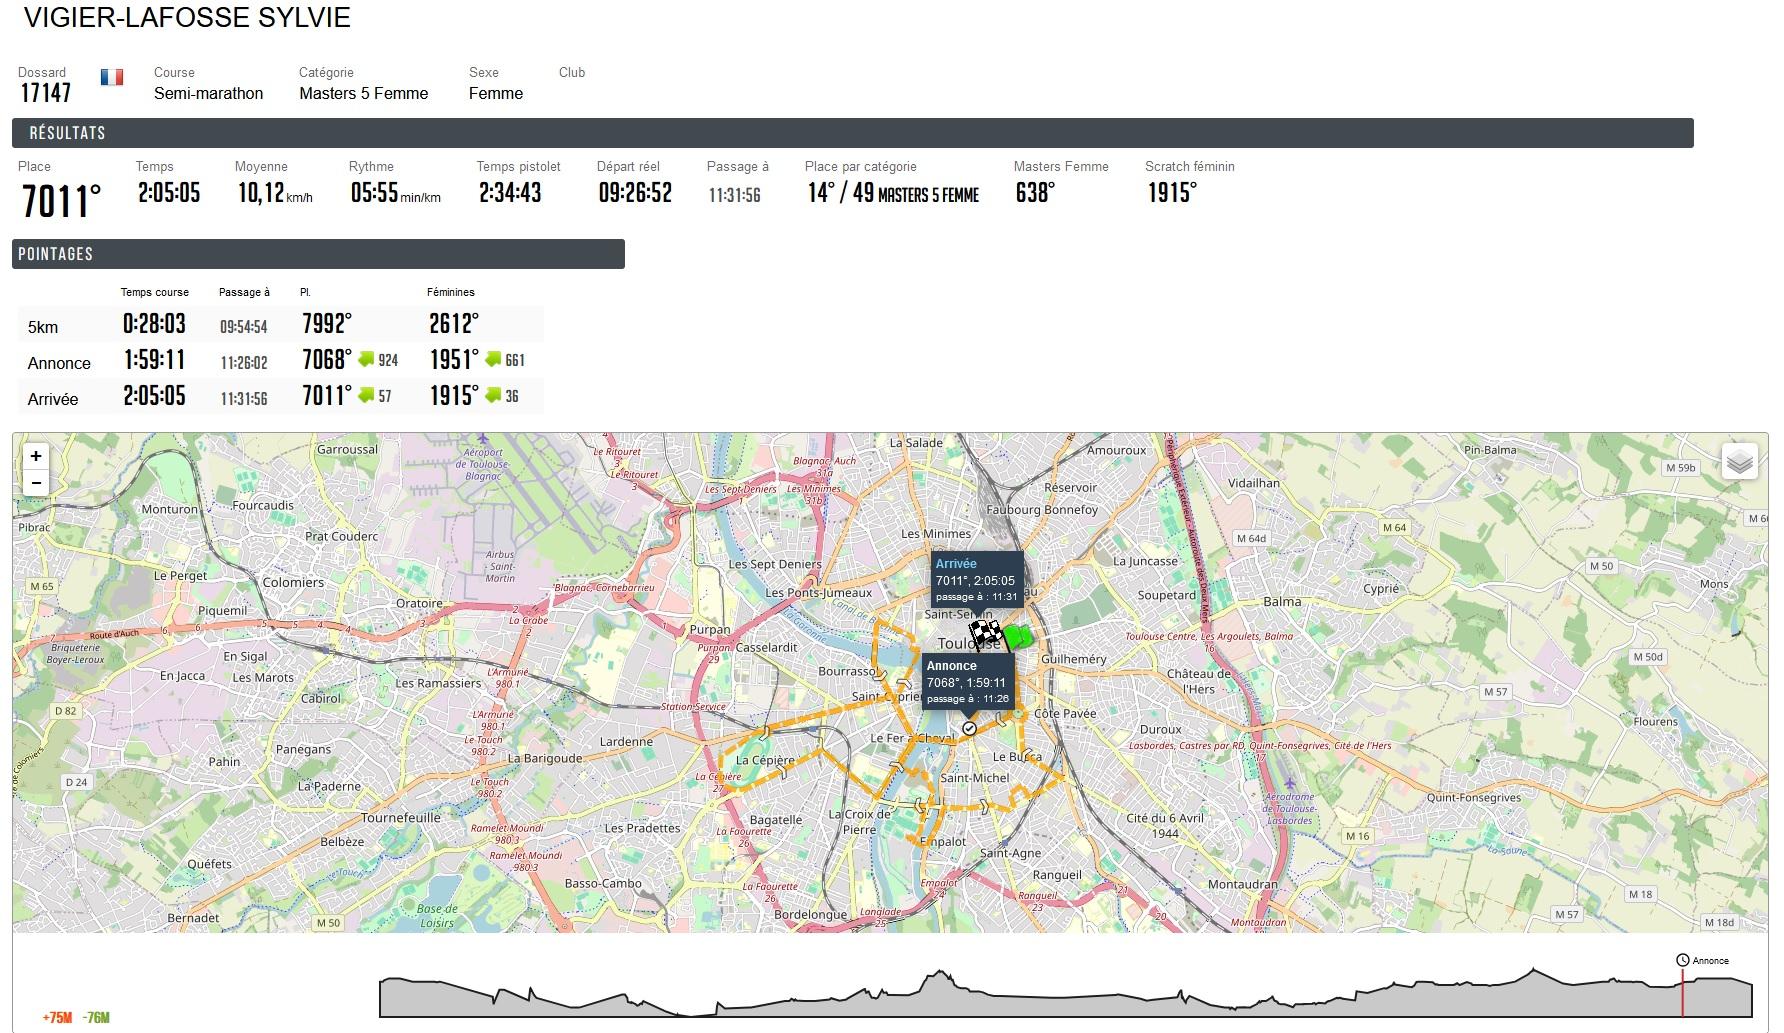The width and height of the screenshot is (1784, 1033).
Task: Click the finish time 2:05:05 in results
Action: pos(169,192)
